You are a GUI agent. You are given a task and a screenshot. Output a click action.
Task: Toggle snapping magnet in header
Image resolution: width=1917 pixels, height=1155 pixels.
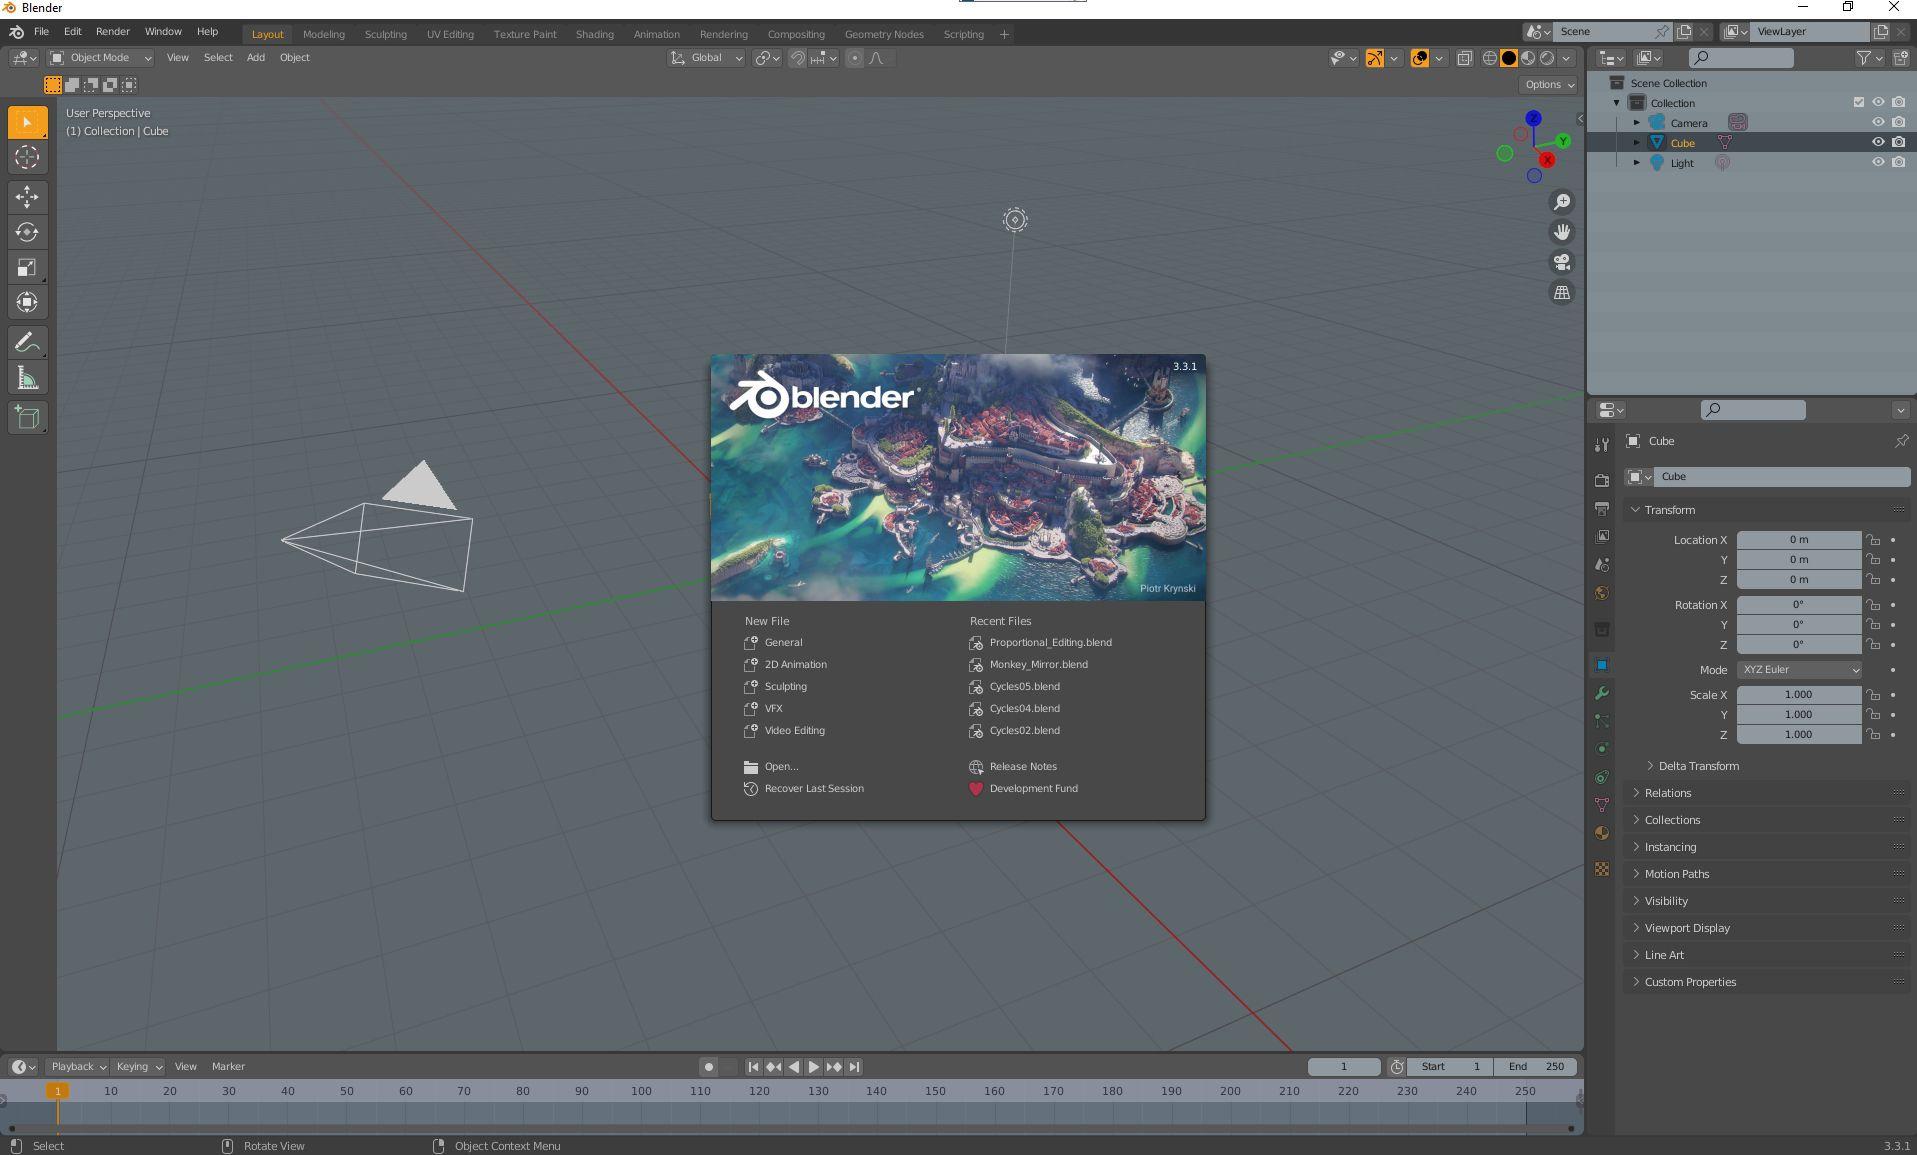coord(797,58)
